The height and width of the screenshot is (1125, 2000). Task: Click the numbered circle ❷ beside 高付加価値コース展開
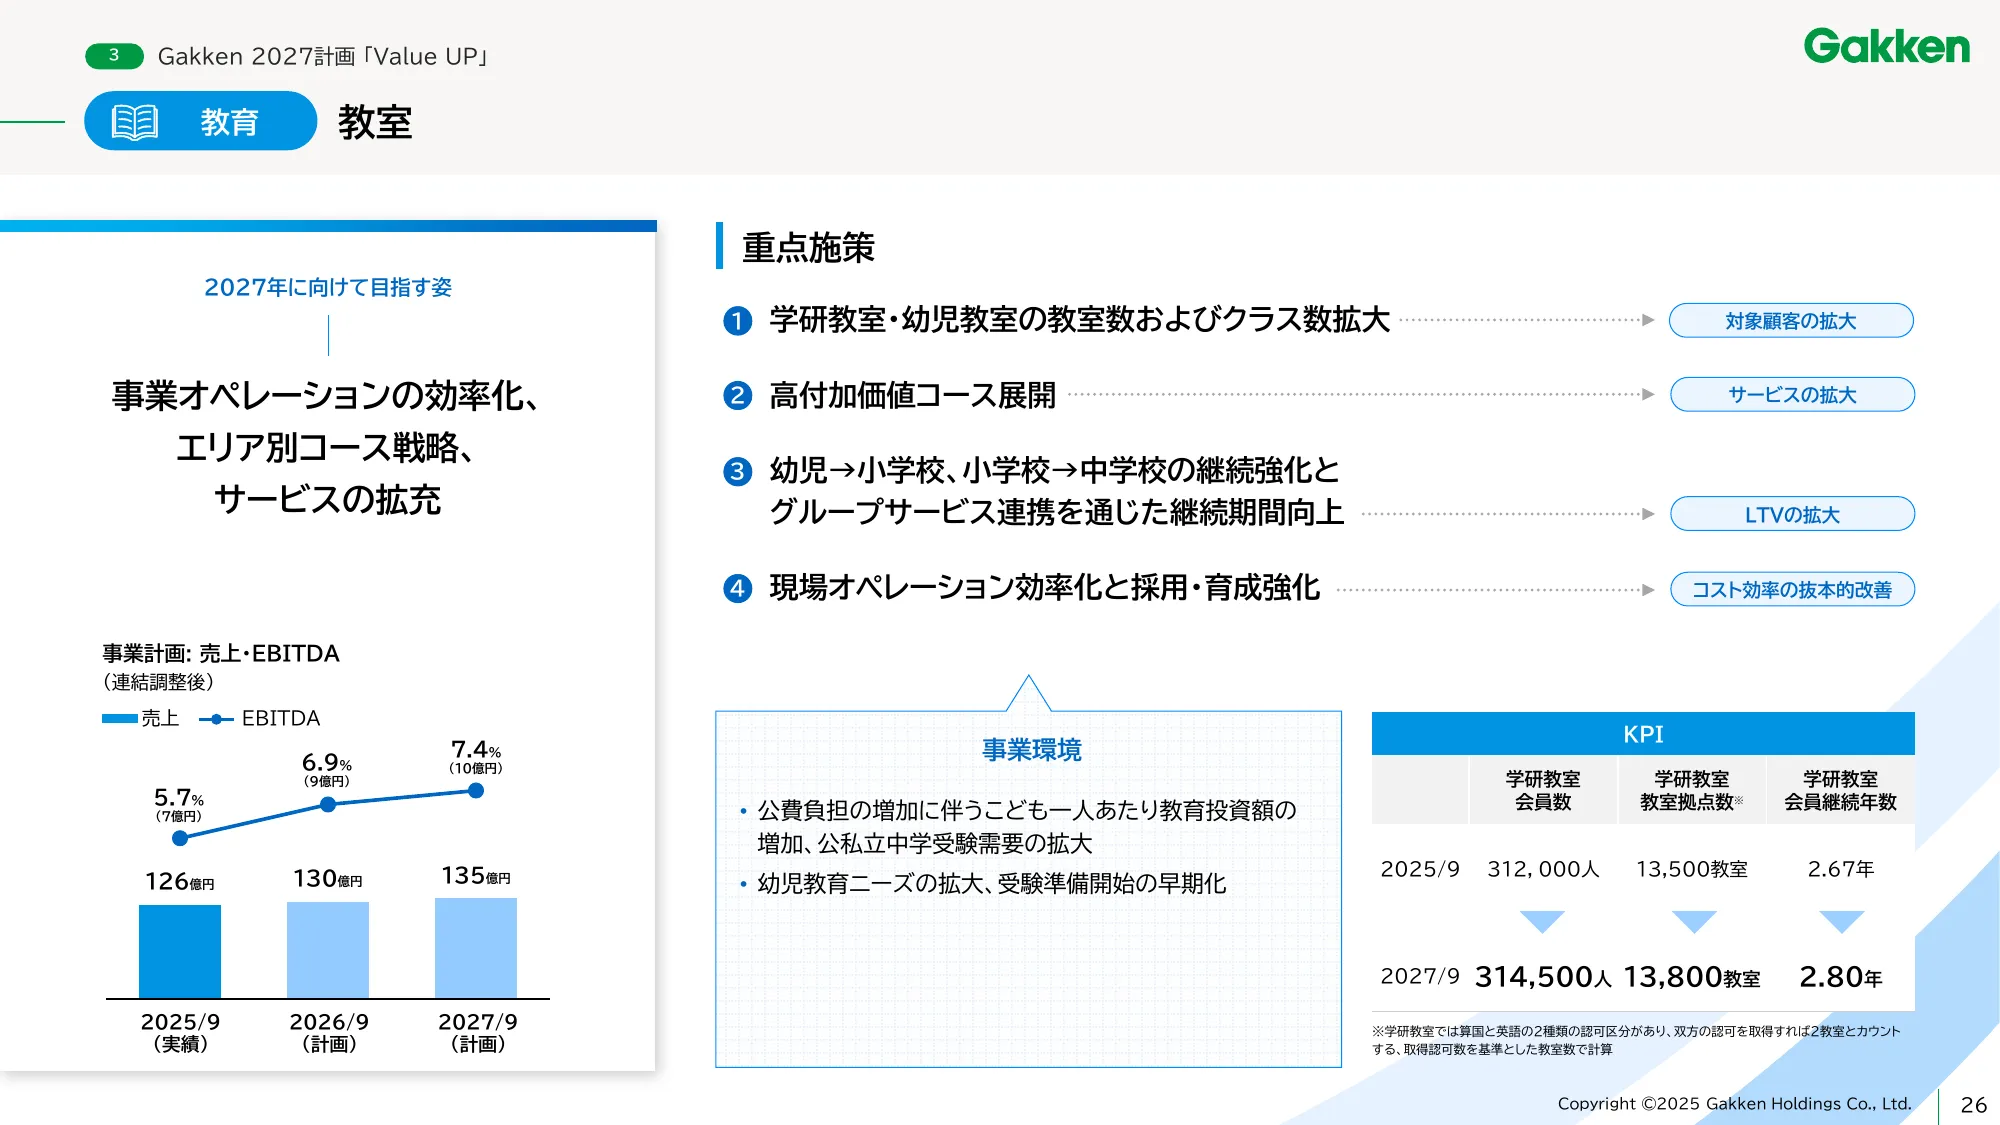click(x=739, y=395)
